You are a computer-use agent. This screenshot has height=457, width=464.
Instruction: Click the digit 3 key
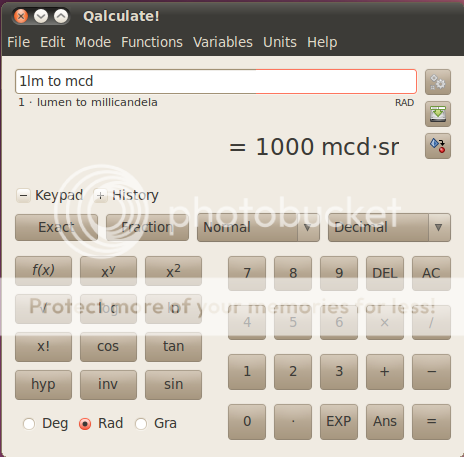[339, 372]
